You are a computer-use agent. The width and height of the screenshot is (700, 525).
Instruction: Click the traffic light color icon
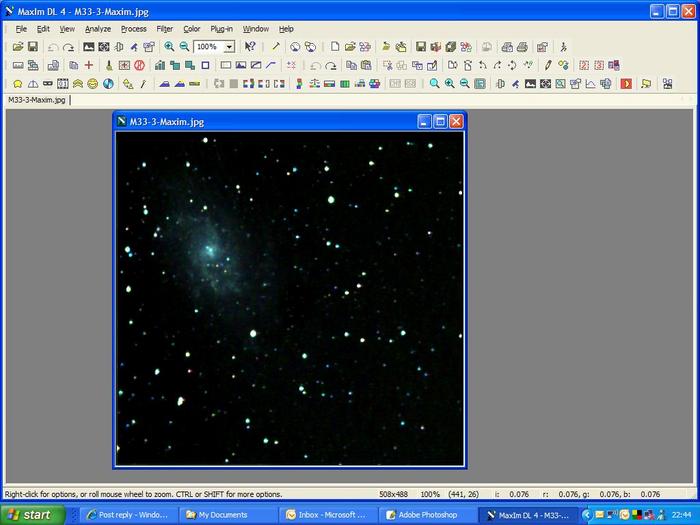299,83
